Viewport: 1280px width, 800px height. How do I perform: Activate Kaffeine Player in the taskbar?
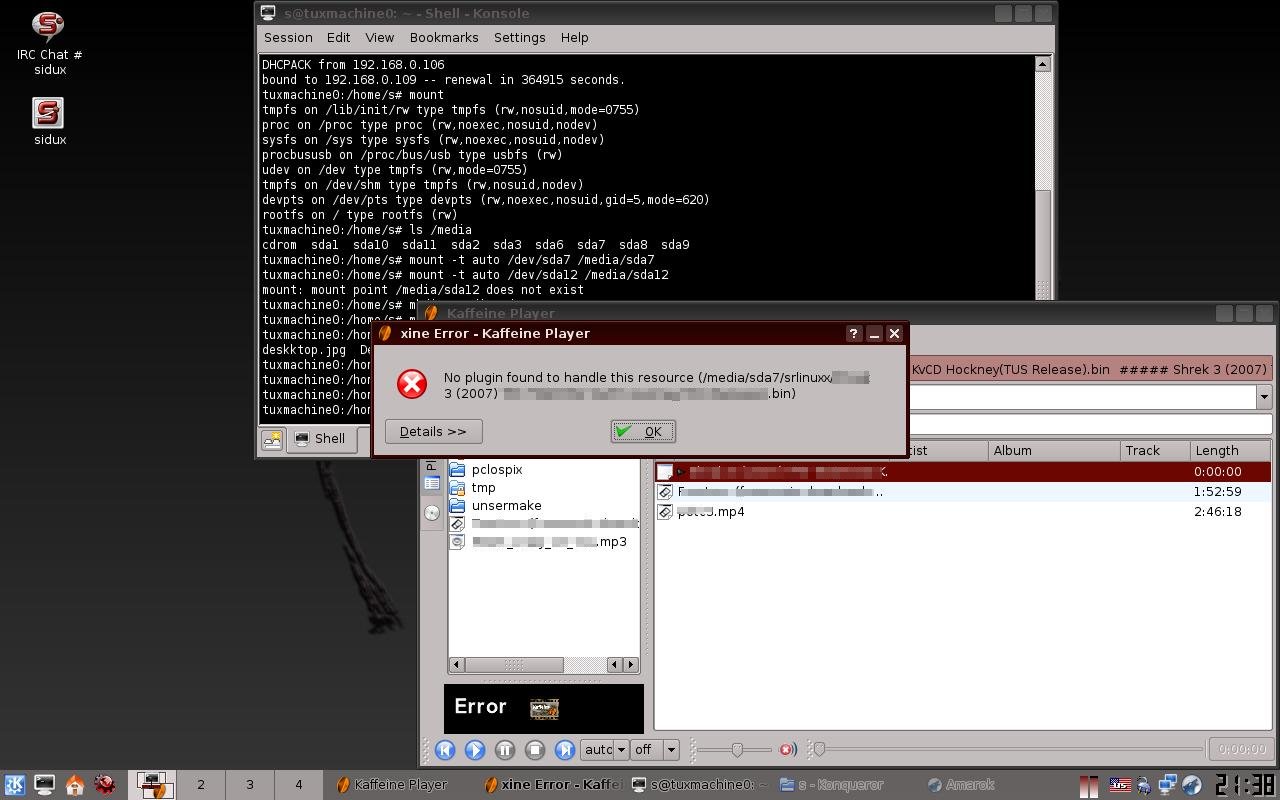(400, 785)
